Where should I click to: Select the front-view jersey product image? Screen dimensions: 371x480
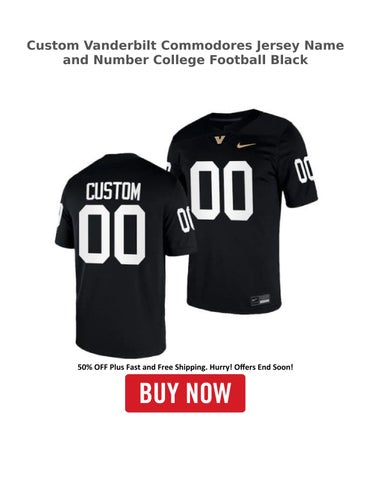click(243, 212)
